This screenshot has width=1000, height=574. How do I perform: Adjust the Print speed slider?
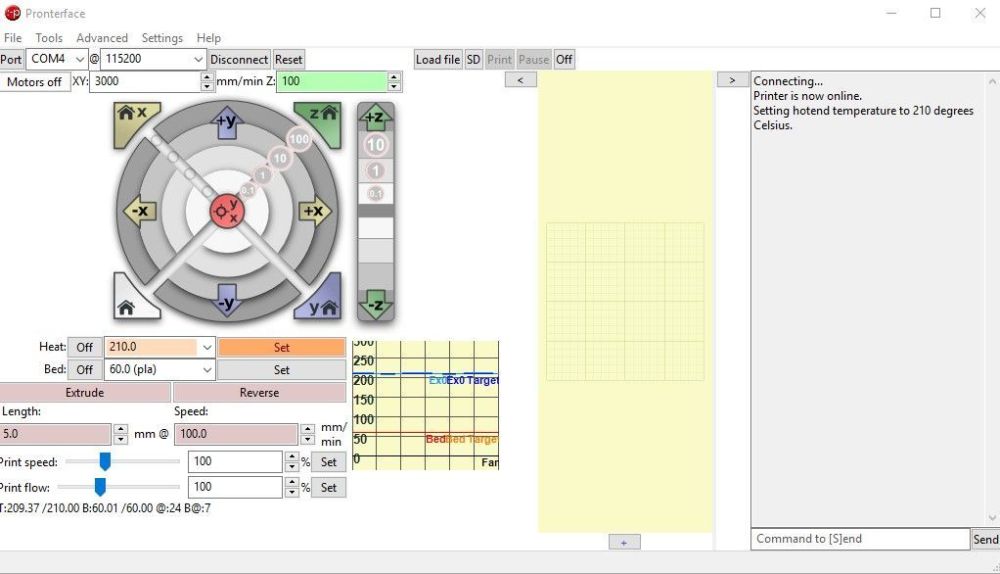[104, 461]
